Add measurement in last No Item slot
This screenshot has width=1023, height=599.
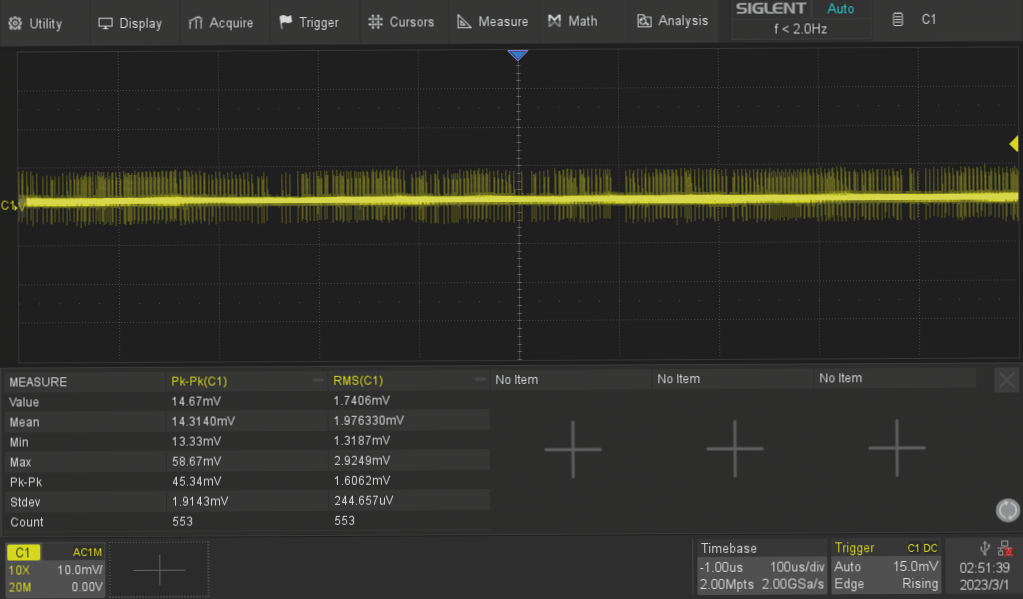click(896, 448)
